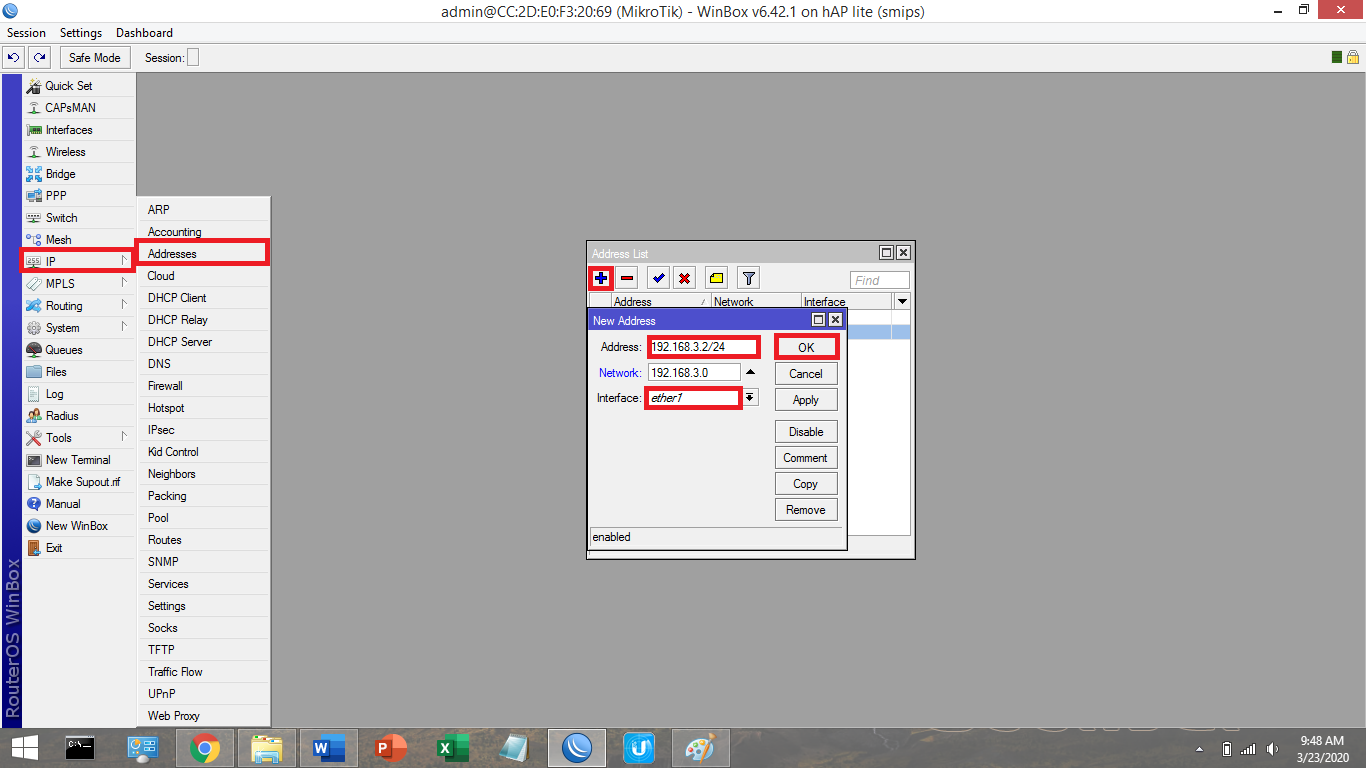
Task: Open Mesh from the sidebar
Action: click(78, 240)
